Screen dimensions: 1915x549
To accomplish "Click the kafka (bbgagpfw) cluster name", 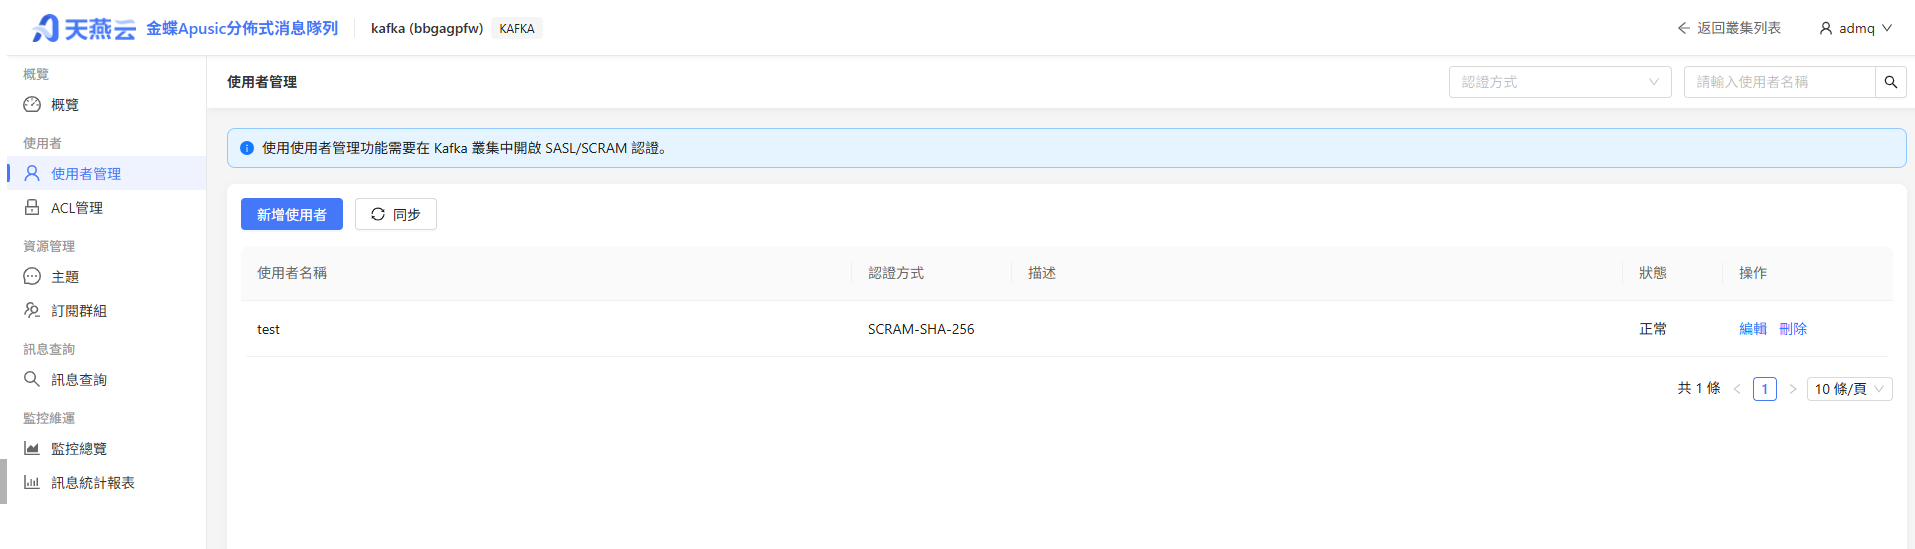I will (x=427, y=28).
